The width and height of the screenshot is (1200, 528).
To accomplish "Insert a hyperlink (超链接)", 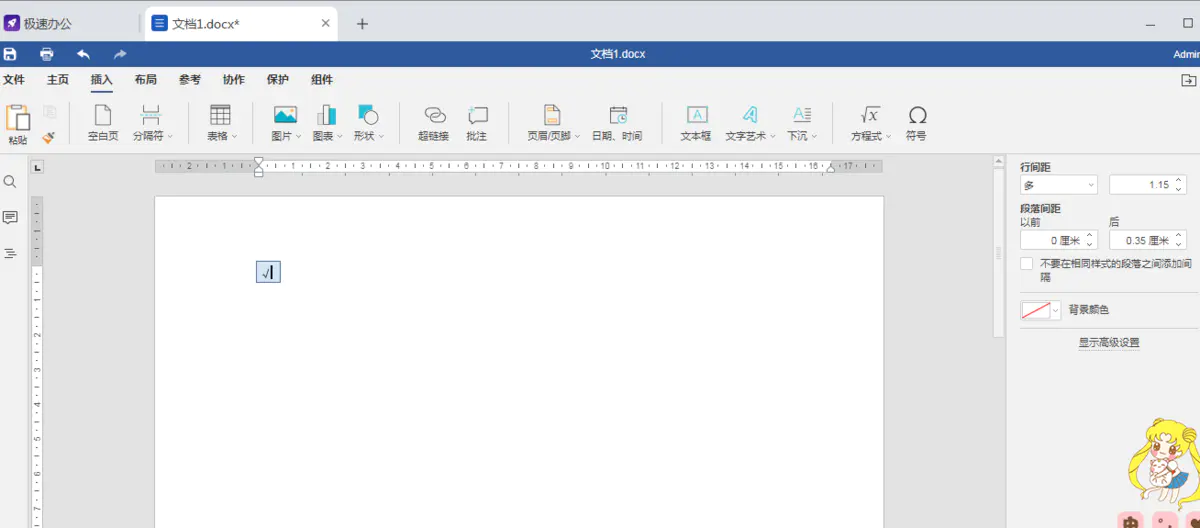I will pyautogui.click(x=433, y=124).
